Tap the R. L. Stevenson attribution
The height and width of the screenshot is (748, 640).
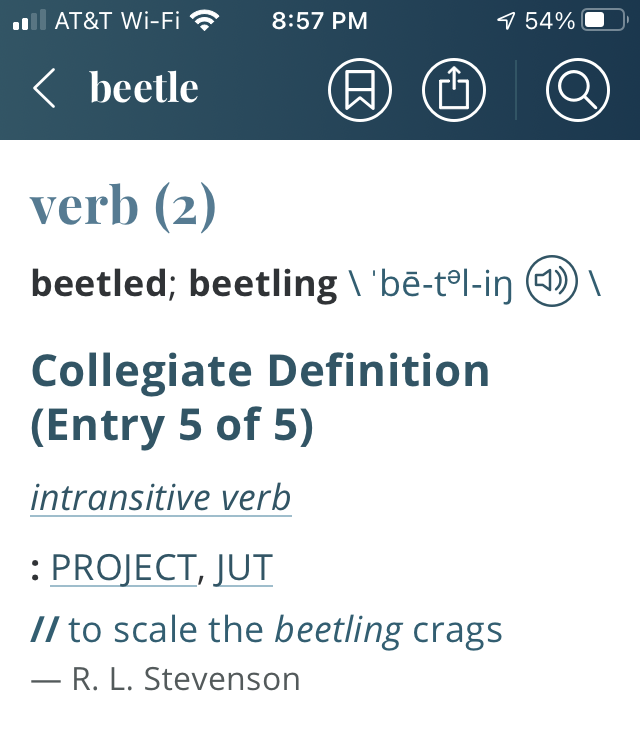coord(165,679)
